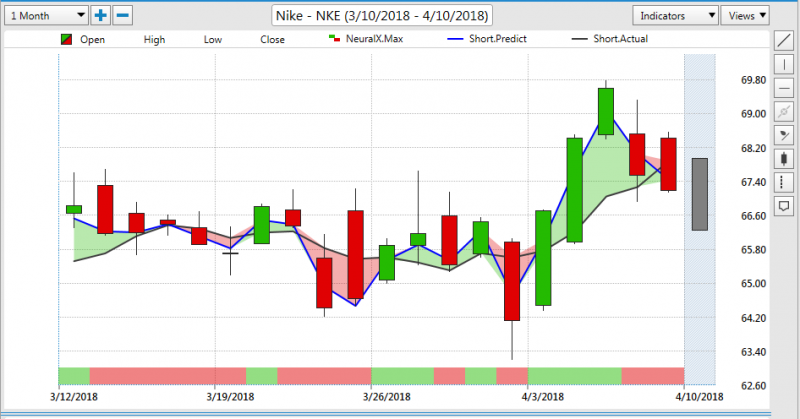
Task: Click the 63.40 price axis label
Action: pos(754,352)
